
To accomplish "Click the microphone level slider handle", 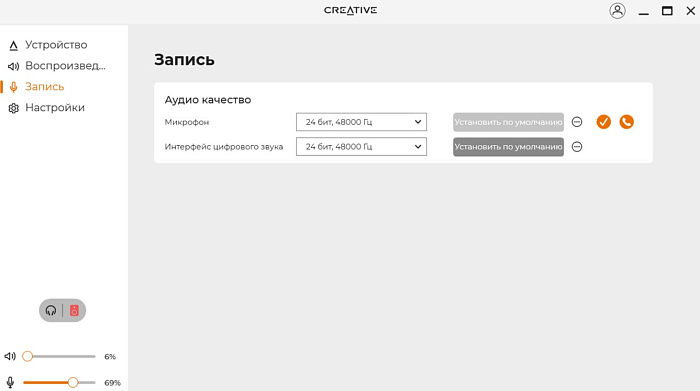I will pos(73,382).
